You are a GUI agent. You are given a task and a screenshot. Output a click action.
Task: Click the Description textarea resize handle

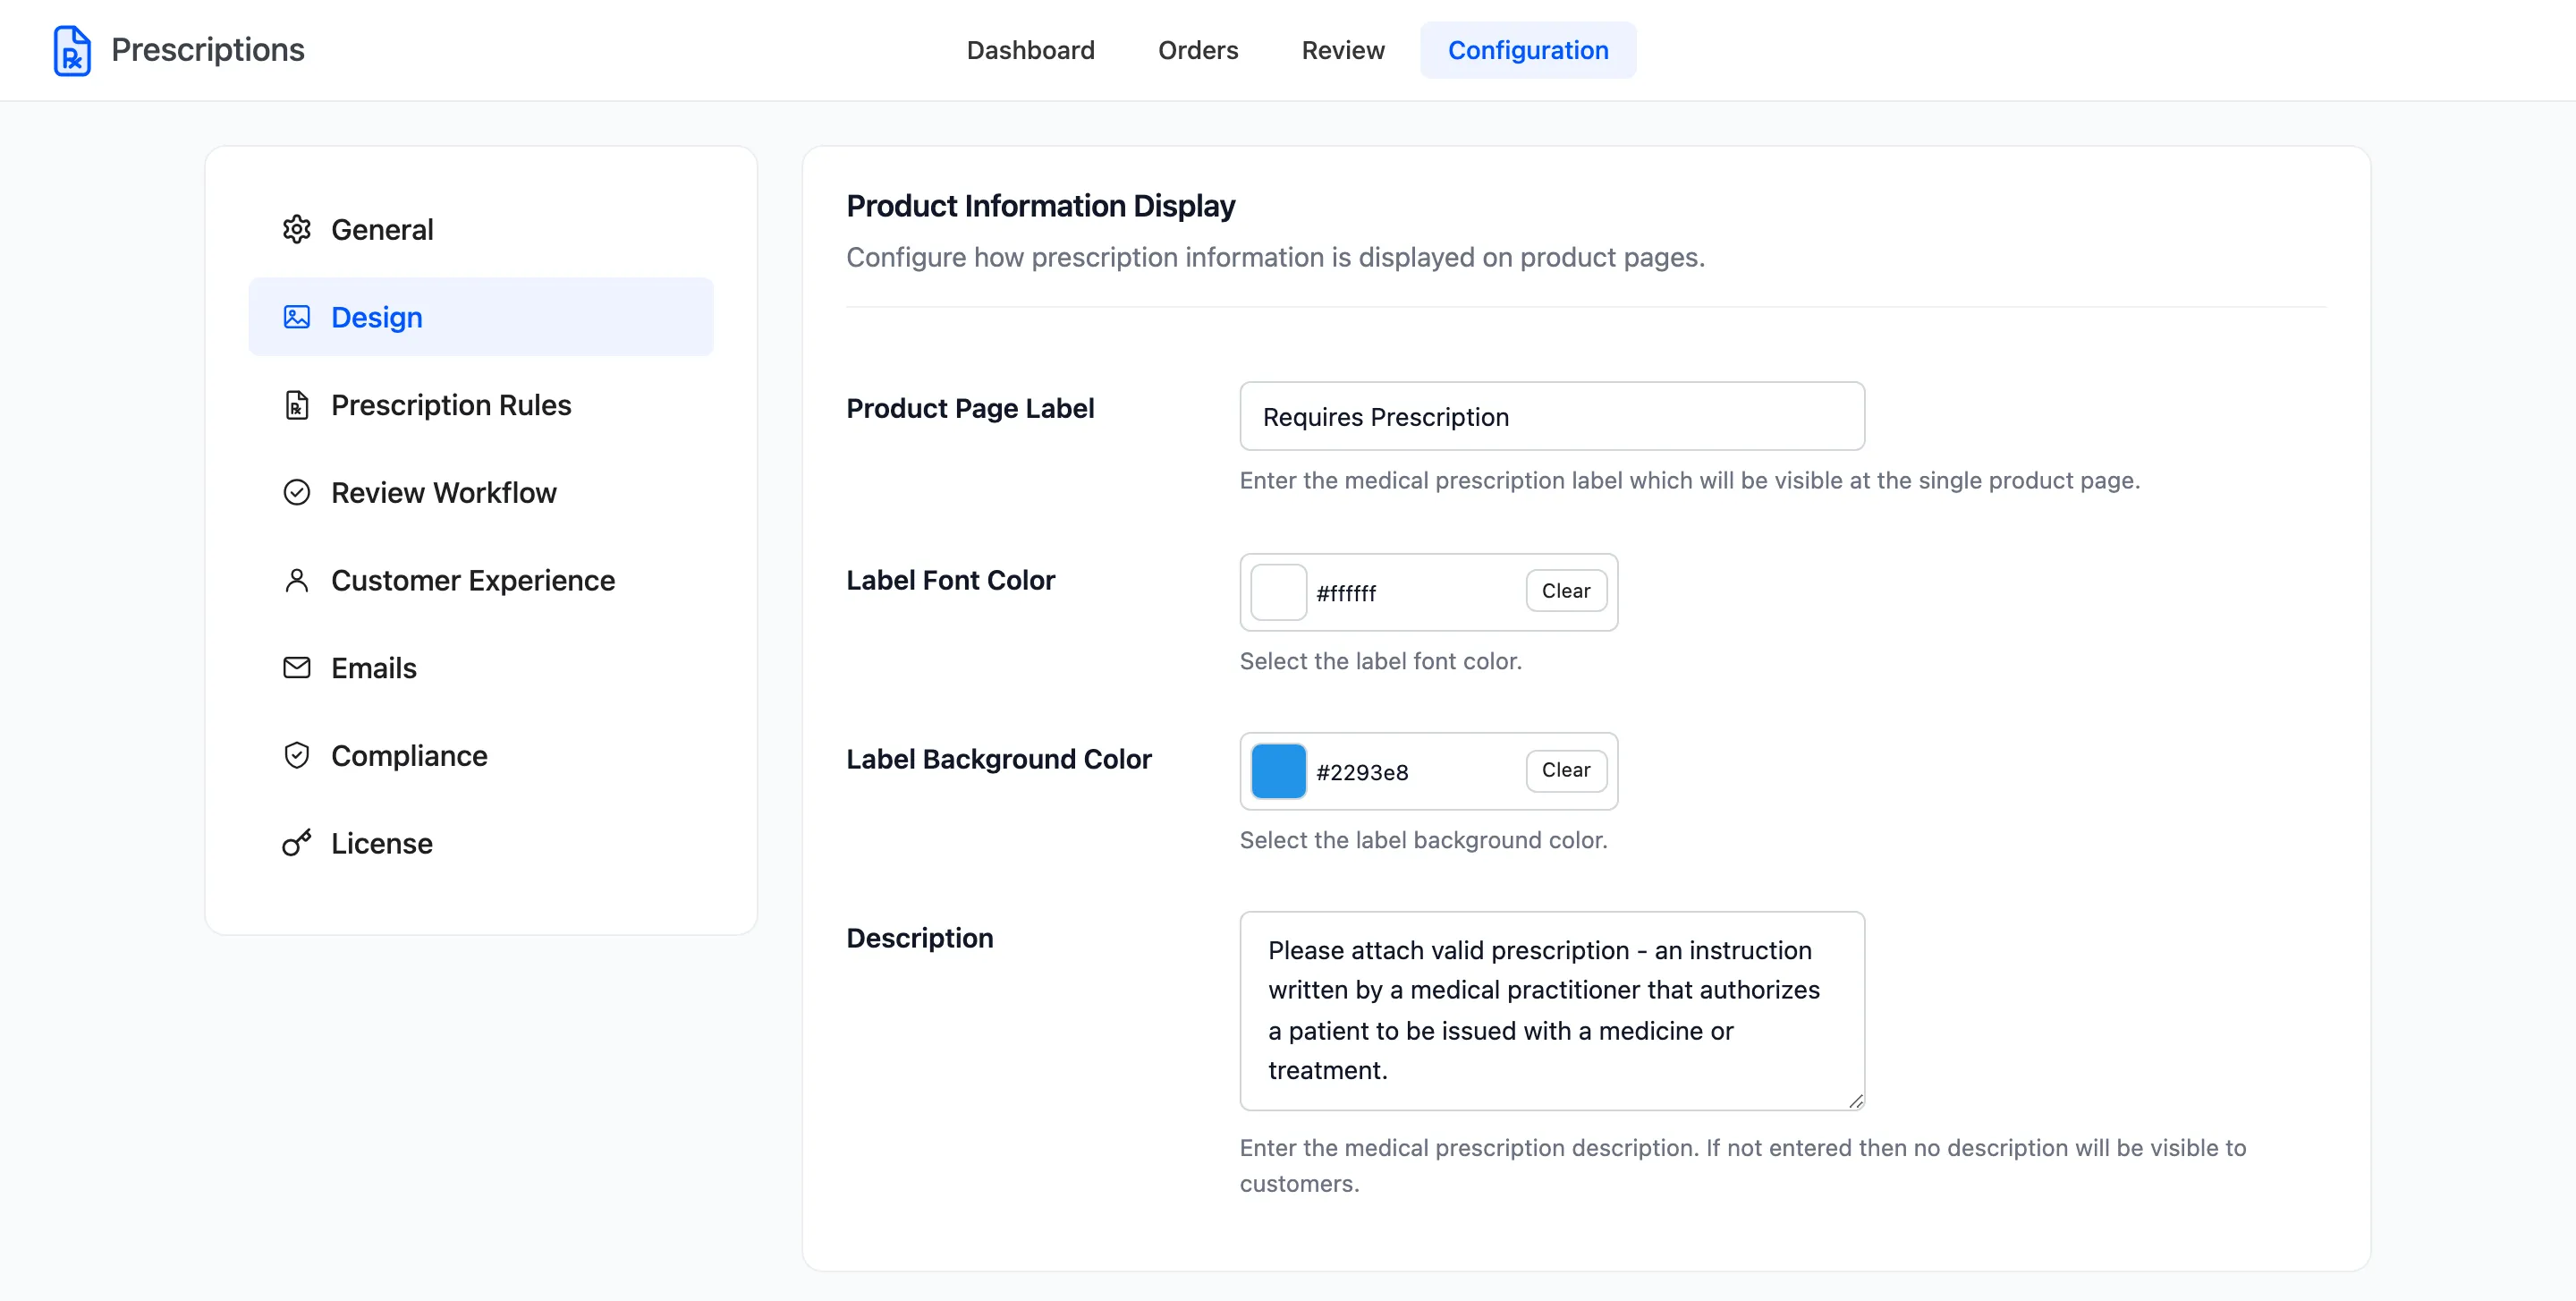pos(1856,1101)
